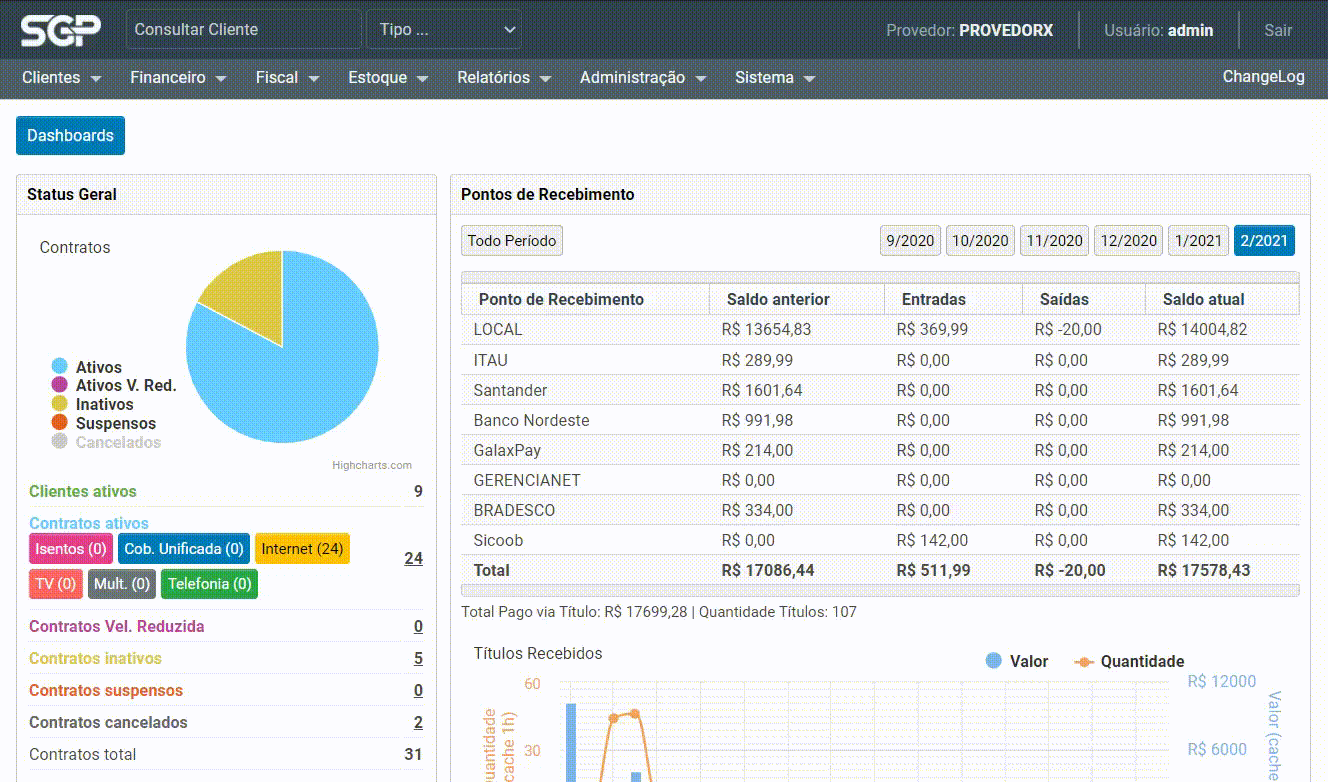1328x782 pixels.
Task: Open the Clientes menu
Action: coord(61,78)
